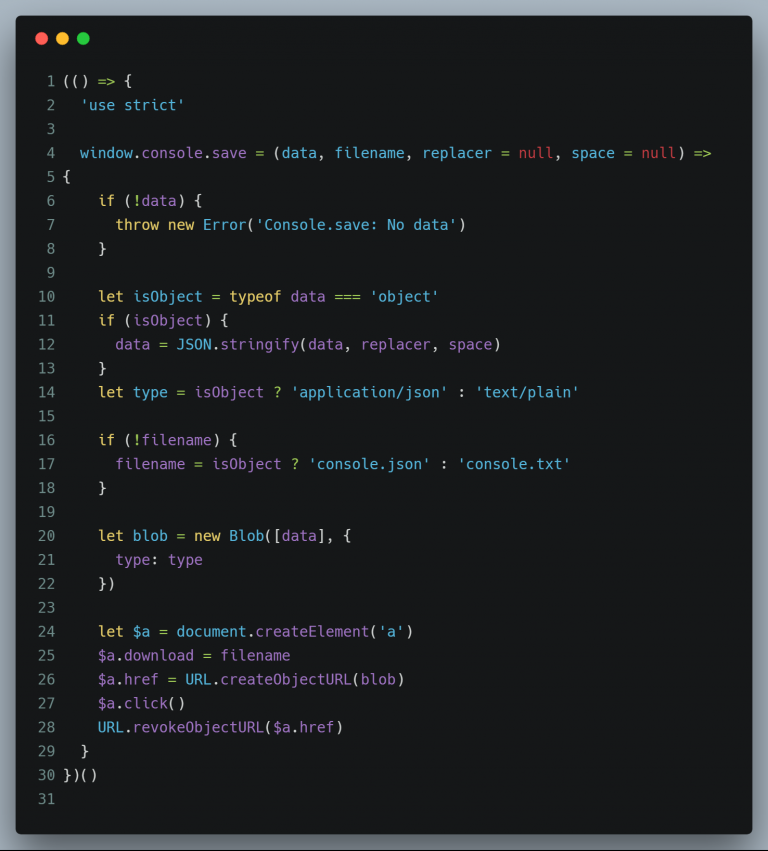Screen dimensions: 768x851
Task: Click URL.createObjectURL on line 26
Action: point(268,679)
